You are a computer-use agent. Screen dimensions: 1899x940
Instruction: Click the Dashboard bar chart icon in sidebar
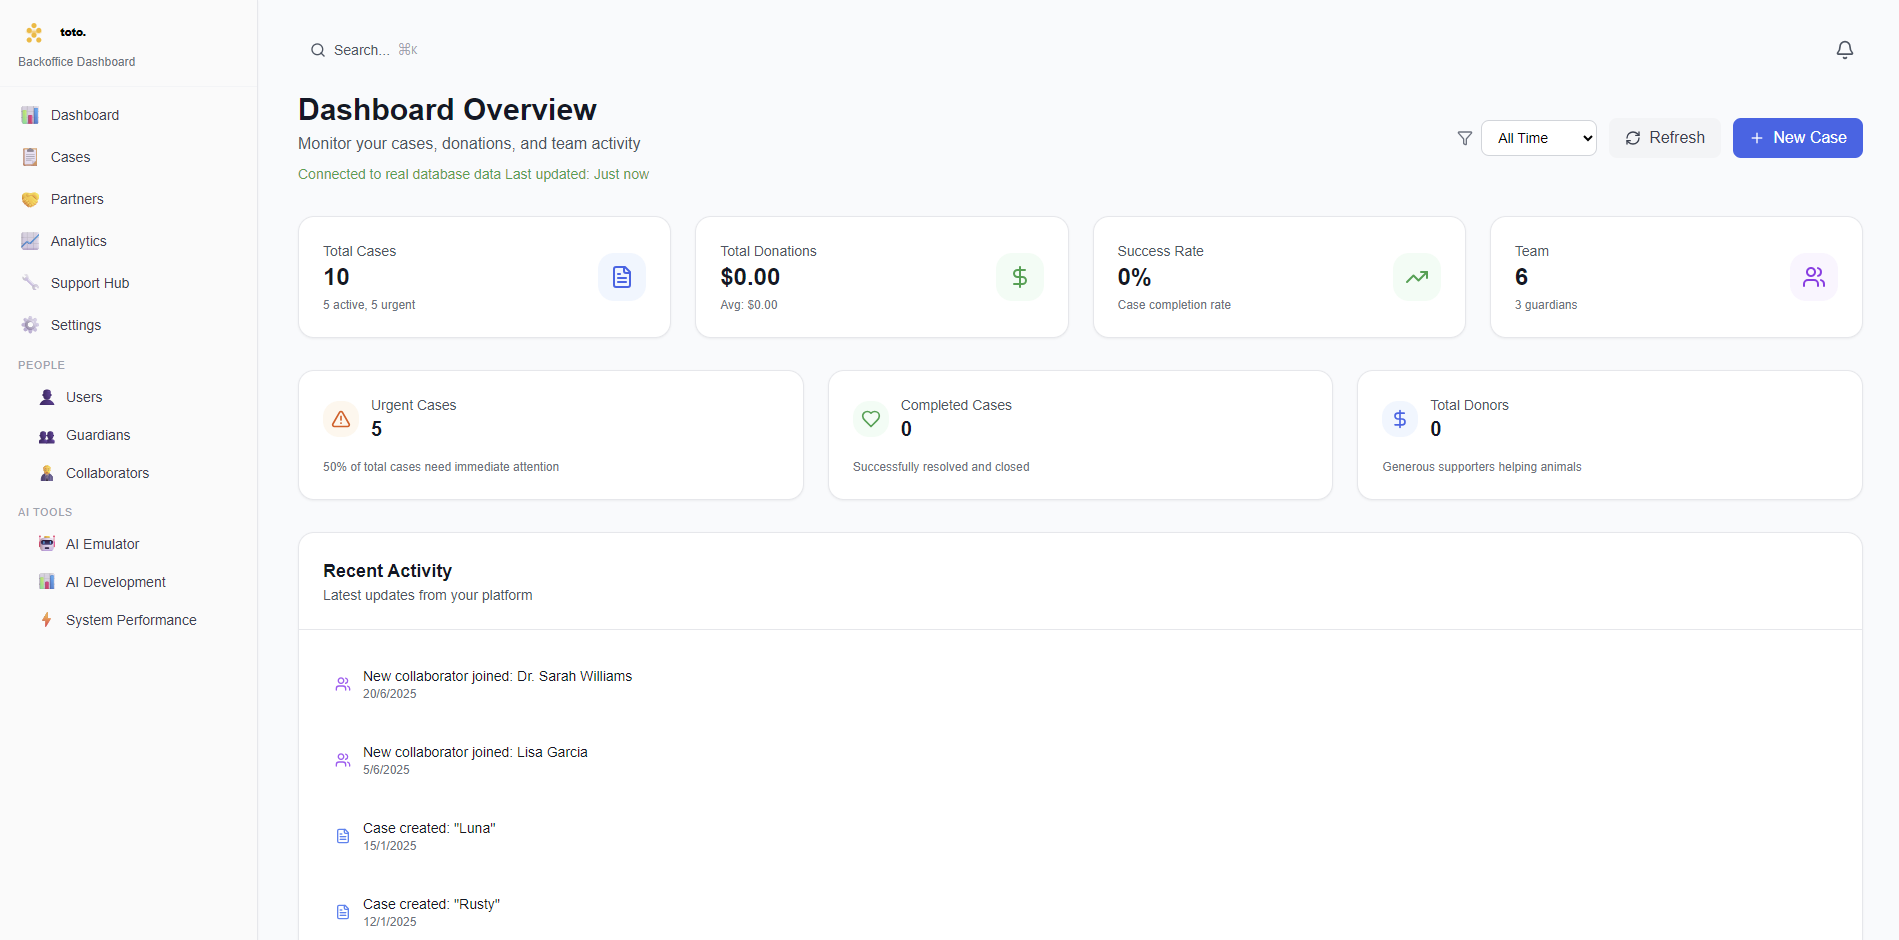30,115
